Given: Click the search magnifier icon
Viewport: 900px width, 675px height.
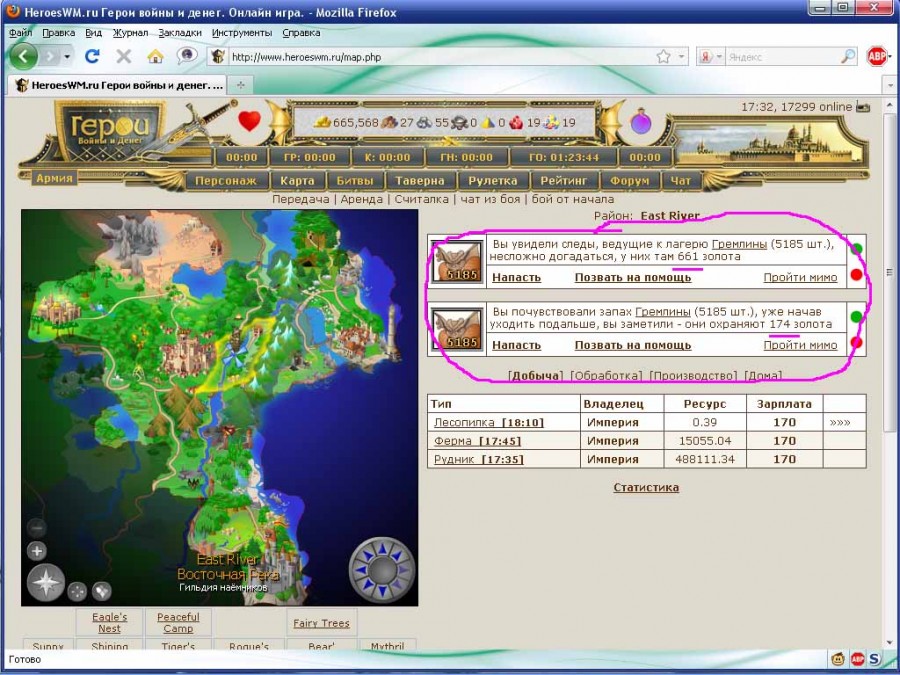Looking at the screenshot, I should pos(848,56).
